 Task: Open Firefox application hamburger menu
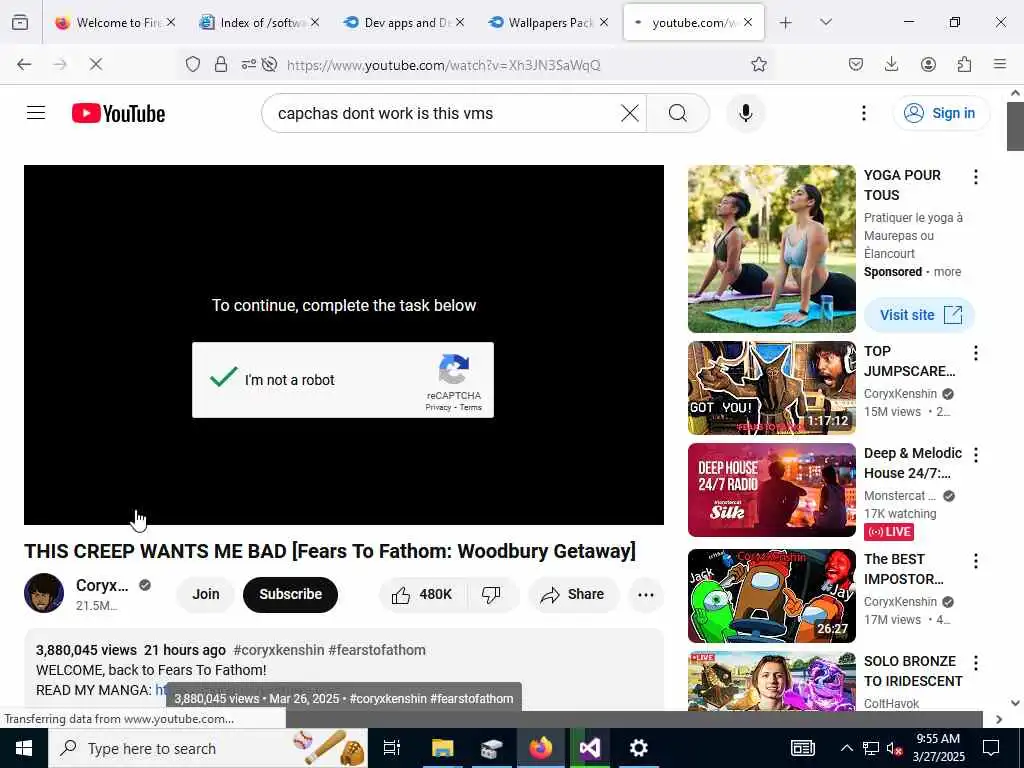(x=1000, y=64)
